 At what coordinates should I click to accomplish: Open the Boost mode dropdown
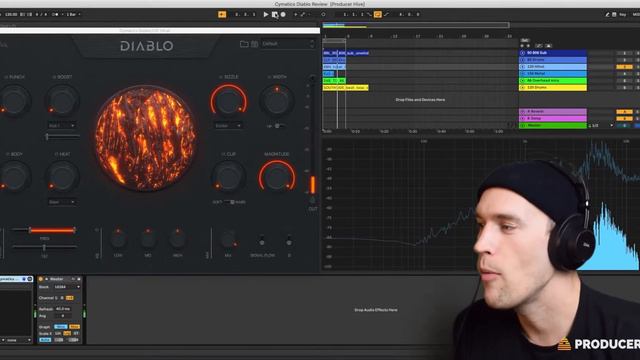(62, 126)
